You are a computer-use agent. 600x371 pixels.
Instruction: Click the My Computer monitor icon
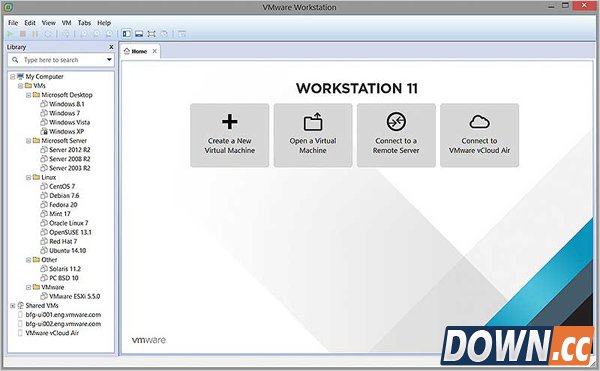20,76
